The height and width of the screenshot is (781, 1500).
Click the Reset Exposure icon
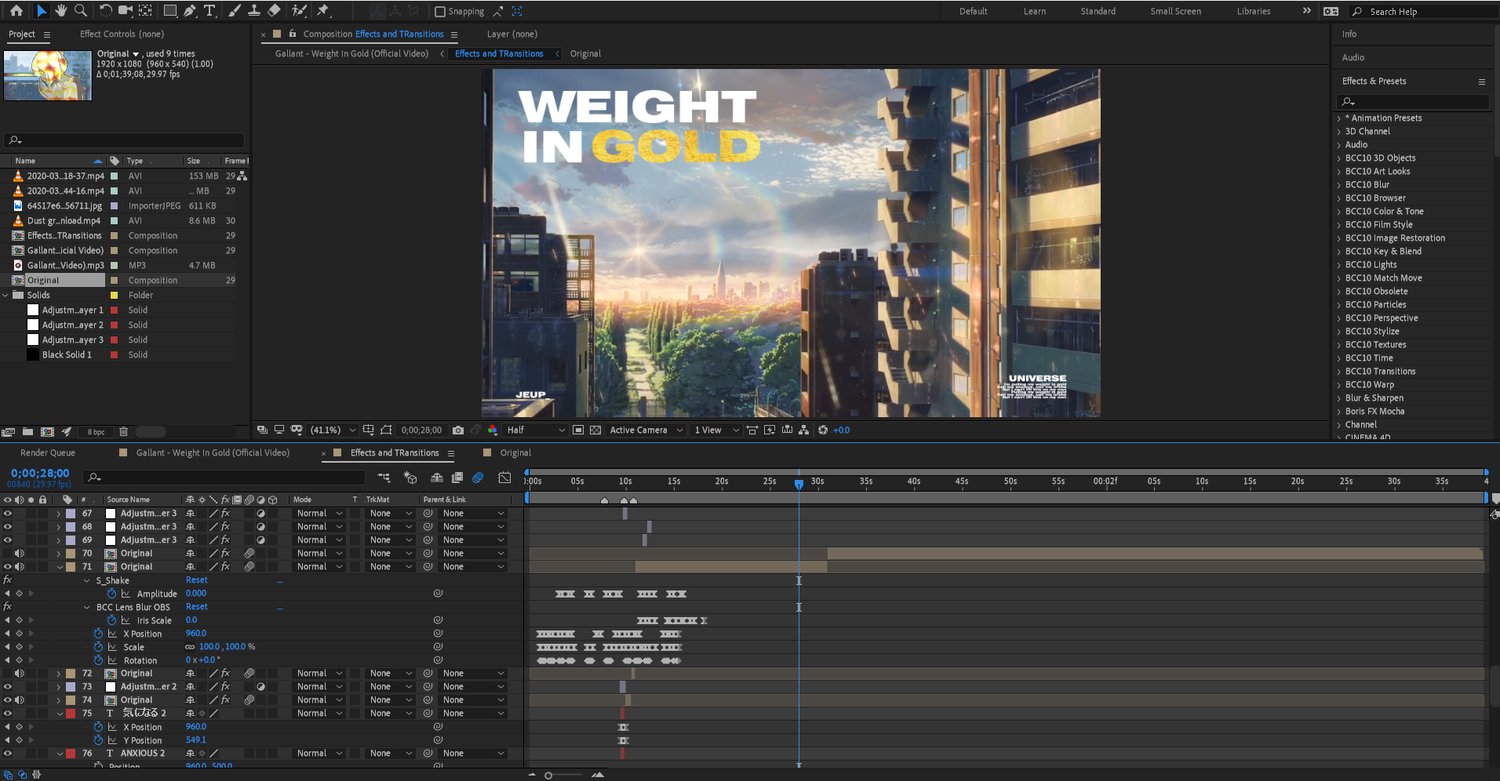823,430
